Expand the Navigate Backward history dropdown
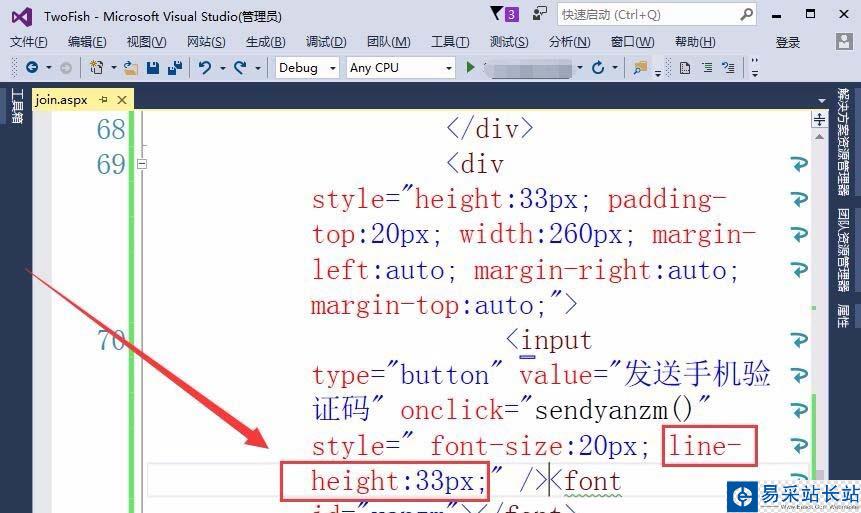Screen dimensions: 861x513 (48, 68)
